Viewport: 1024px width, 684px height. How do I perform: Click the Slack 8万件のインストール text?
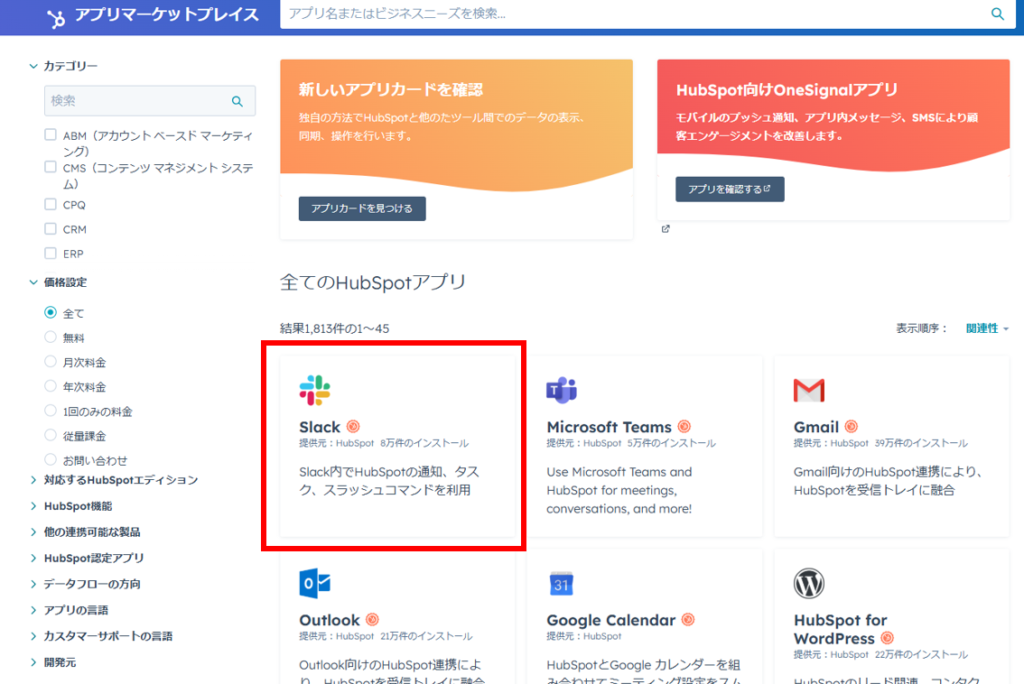click(424, 443)
